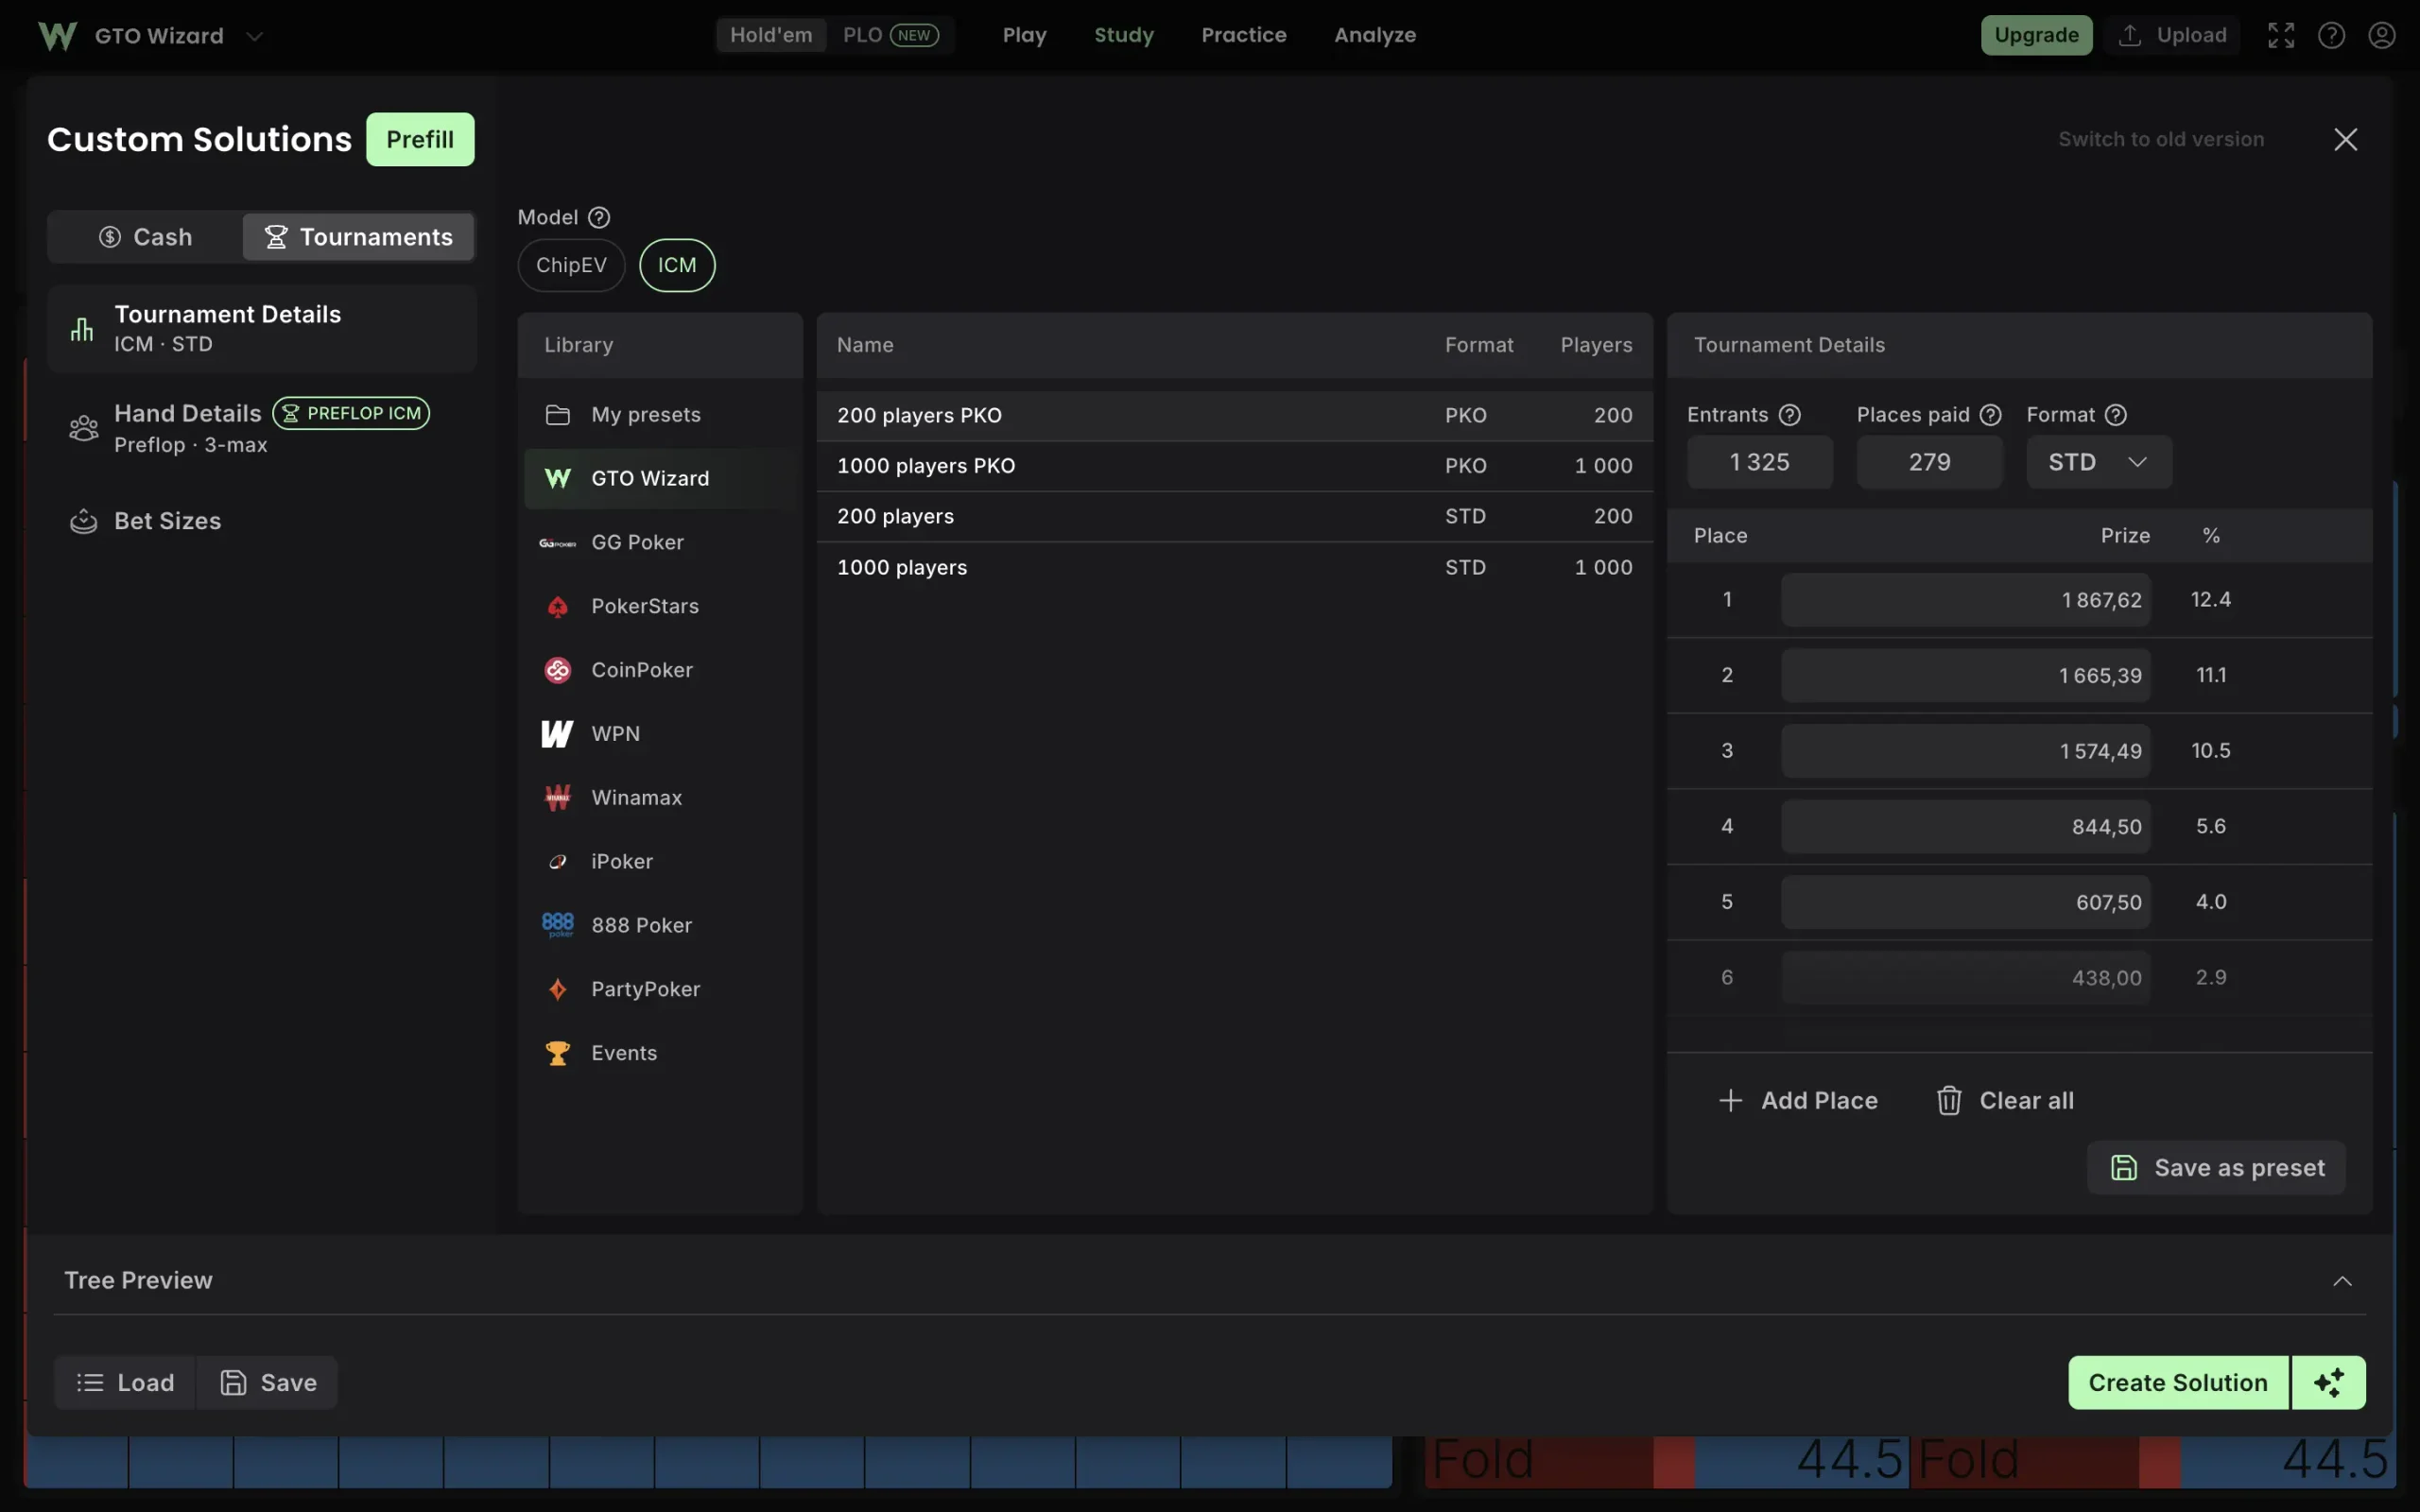This screenshot has height=1512, width=2420.
Task: Expand the GTO Wizard top-left menu chevron
Action: point(255,37)
